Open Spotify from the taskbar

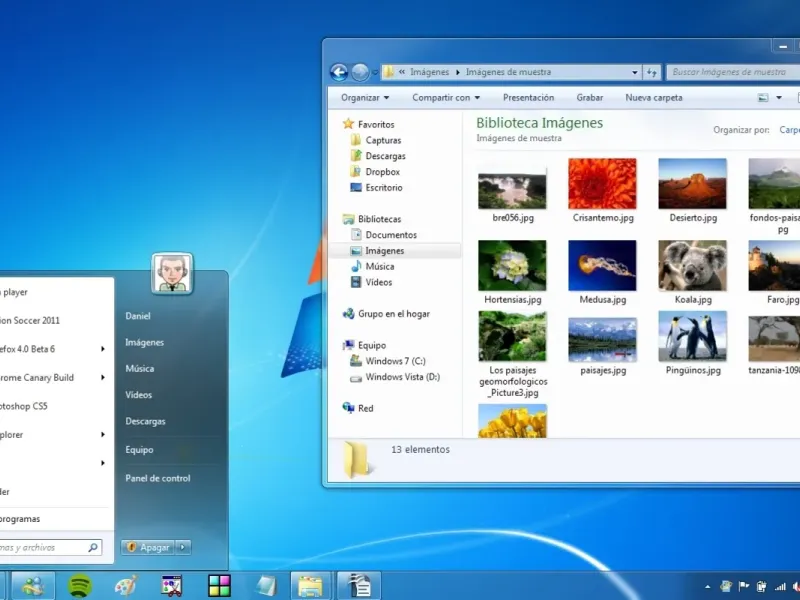[79, 586]
